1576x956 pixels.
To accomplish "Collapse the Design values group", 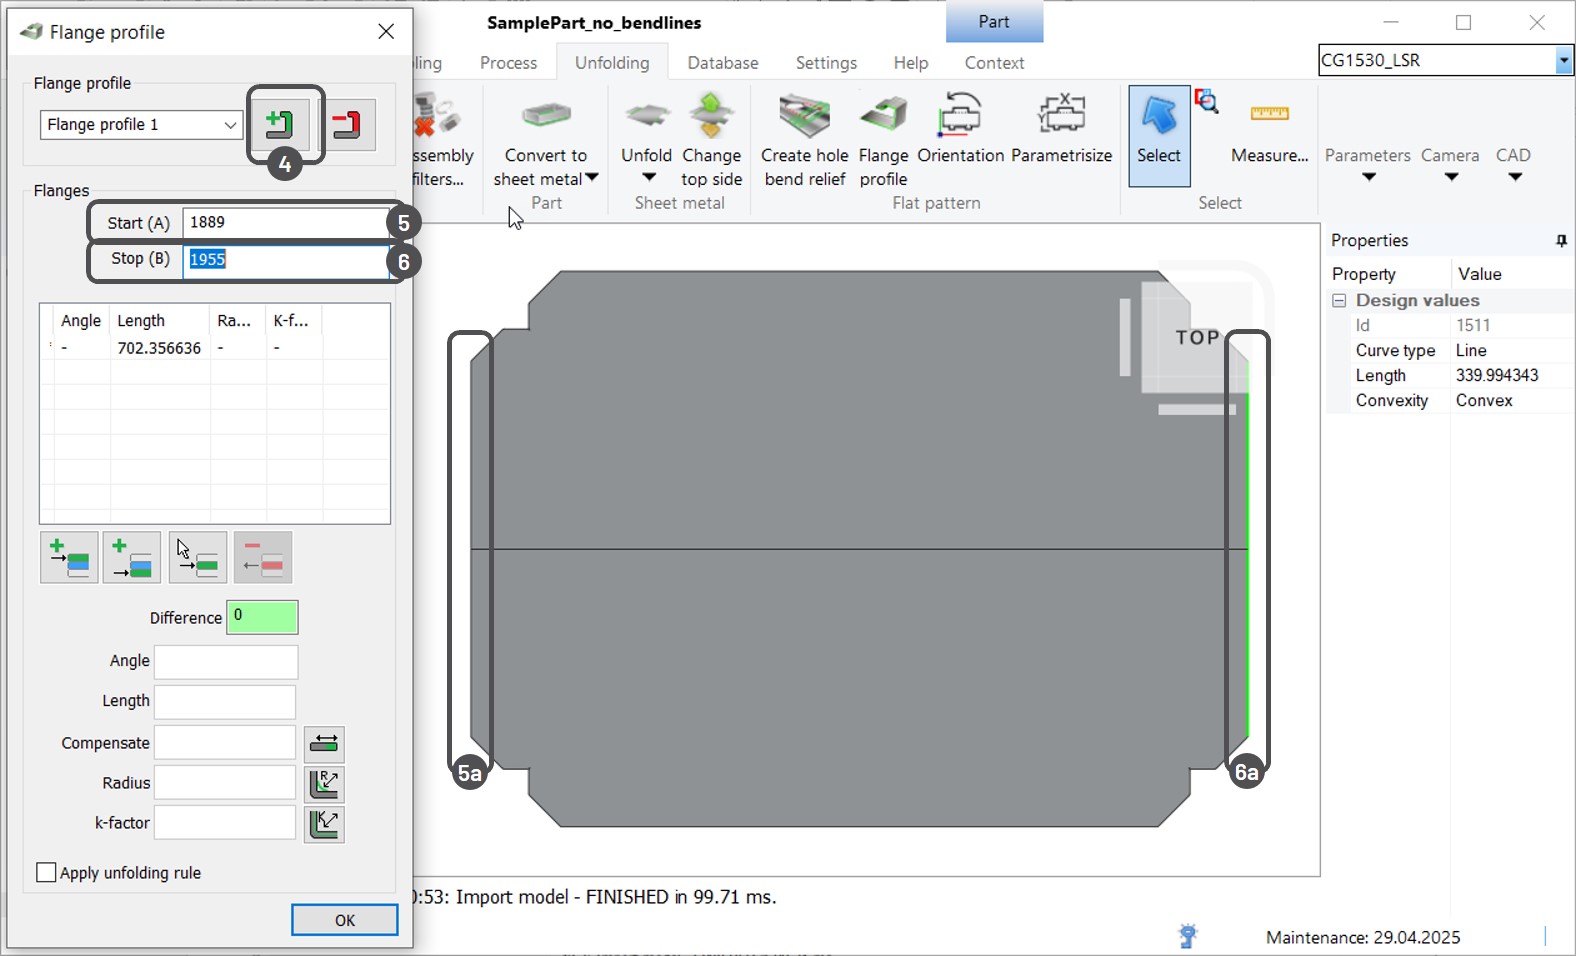I will (1339, 301).
